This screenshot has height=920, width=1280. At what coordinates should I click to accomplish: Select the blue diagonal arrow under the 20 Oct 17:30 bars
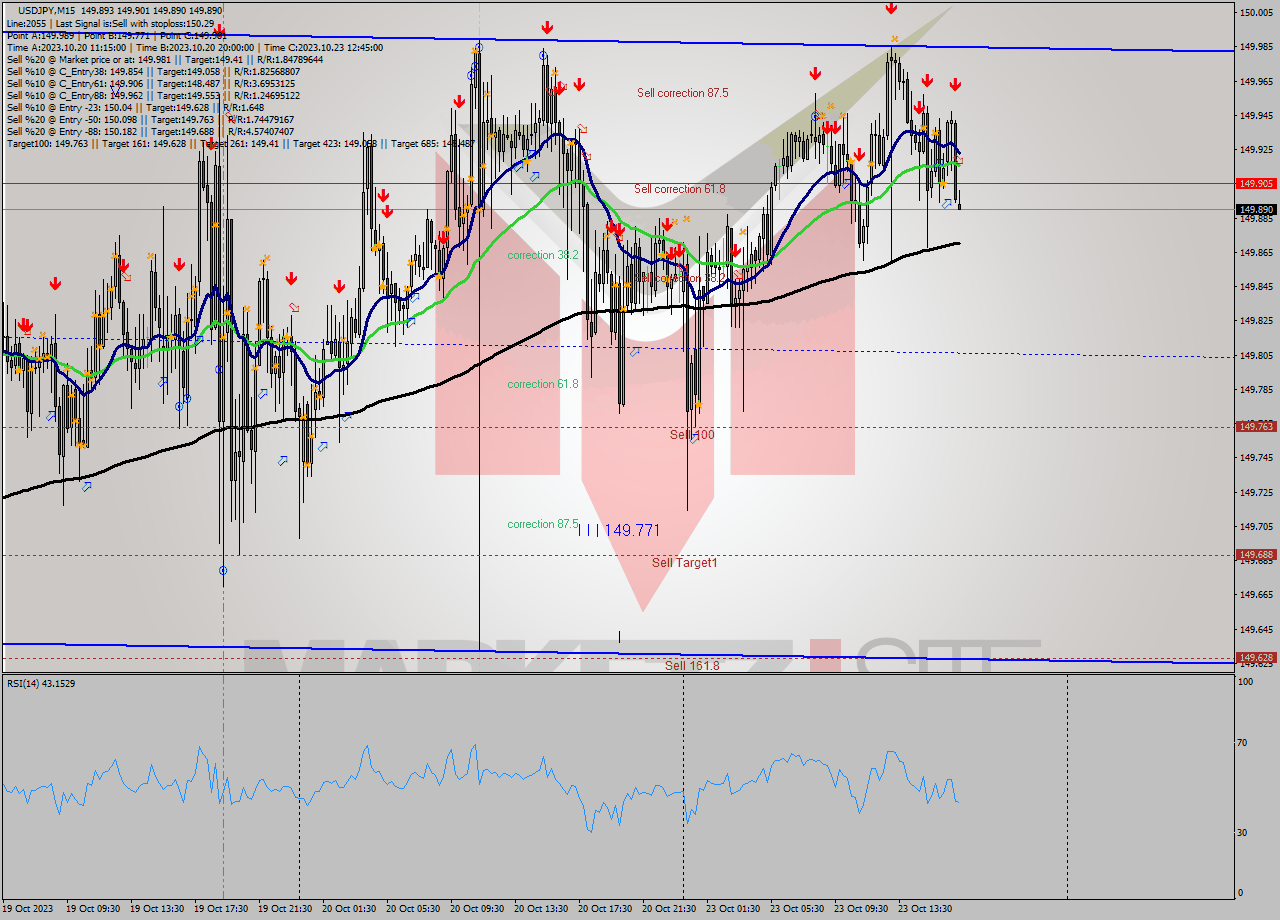pos(634,352)
